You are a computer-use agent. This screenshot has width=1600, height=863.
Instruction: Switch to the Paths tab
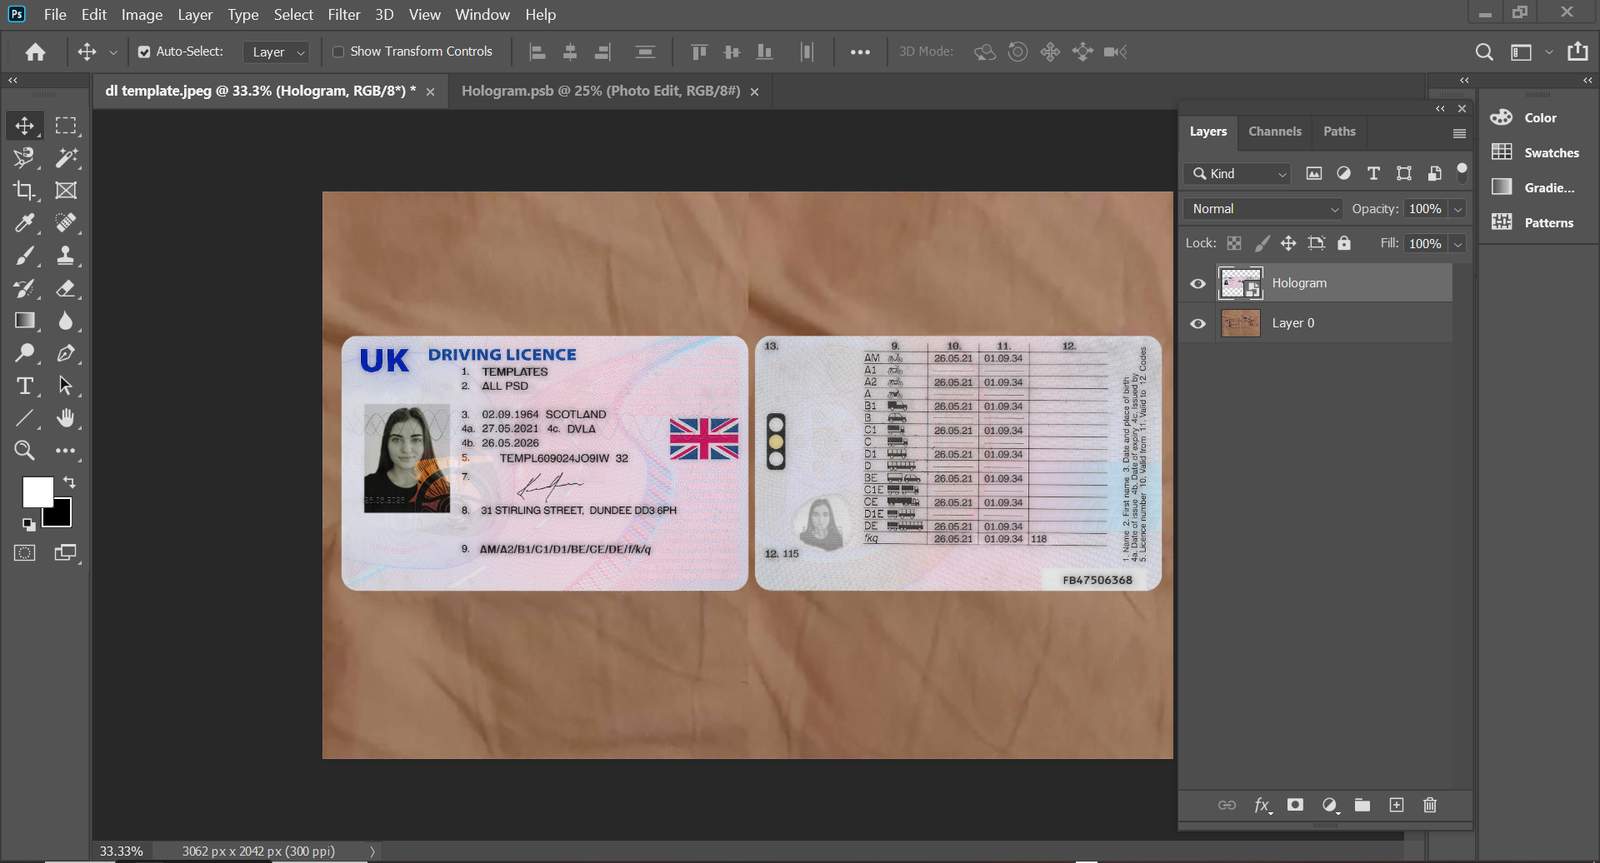(x=1339, y=131)
